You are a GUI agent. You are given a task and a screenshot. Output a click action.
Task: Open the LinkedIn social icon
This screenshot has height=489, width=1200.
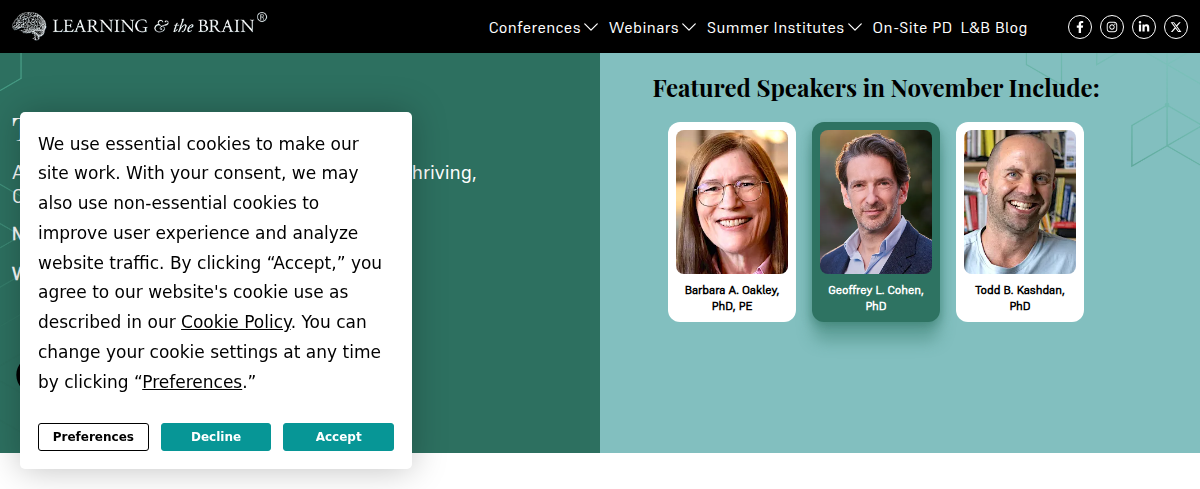(x=1144, y=27)
